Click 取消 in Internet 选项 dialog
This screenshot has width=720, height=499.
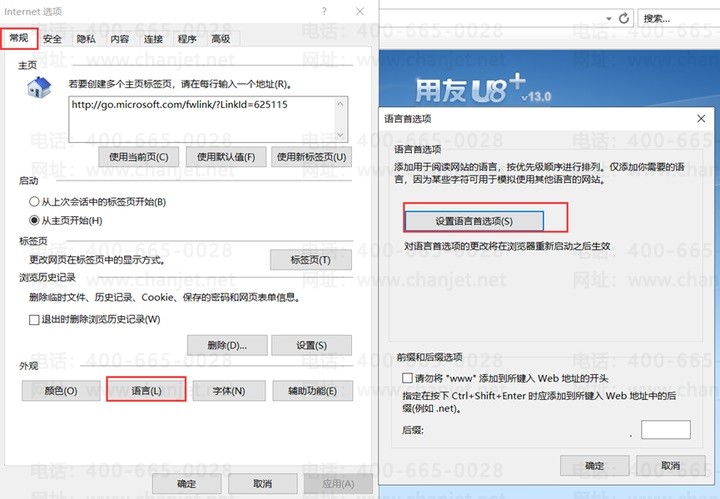tap(263, 483)
